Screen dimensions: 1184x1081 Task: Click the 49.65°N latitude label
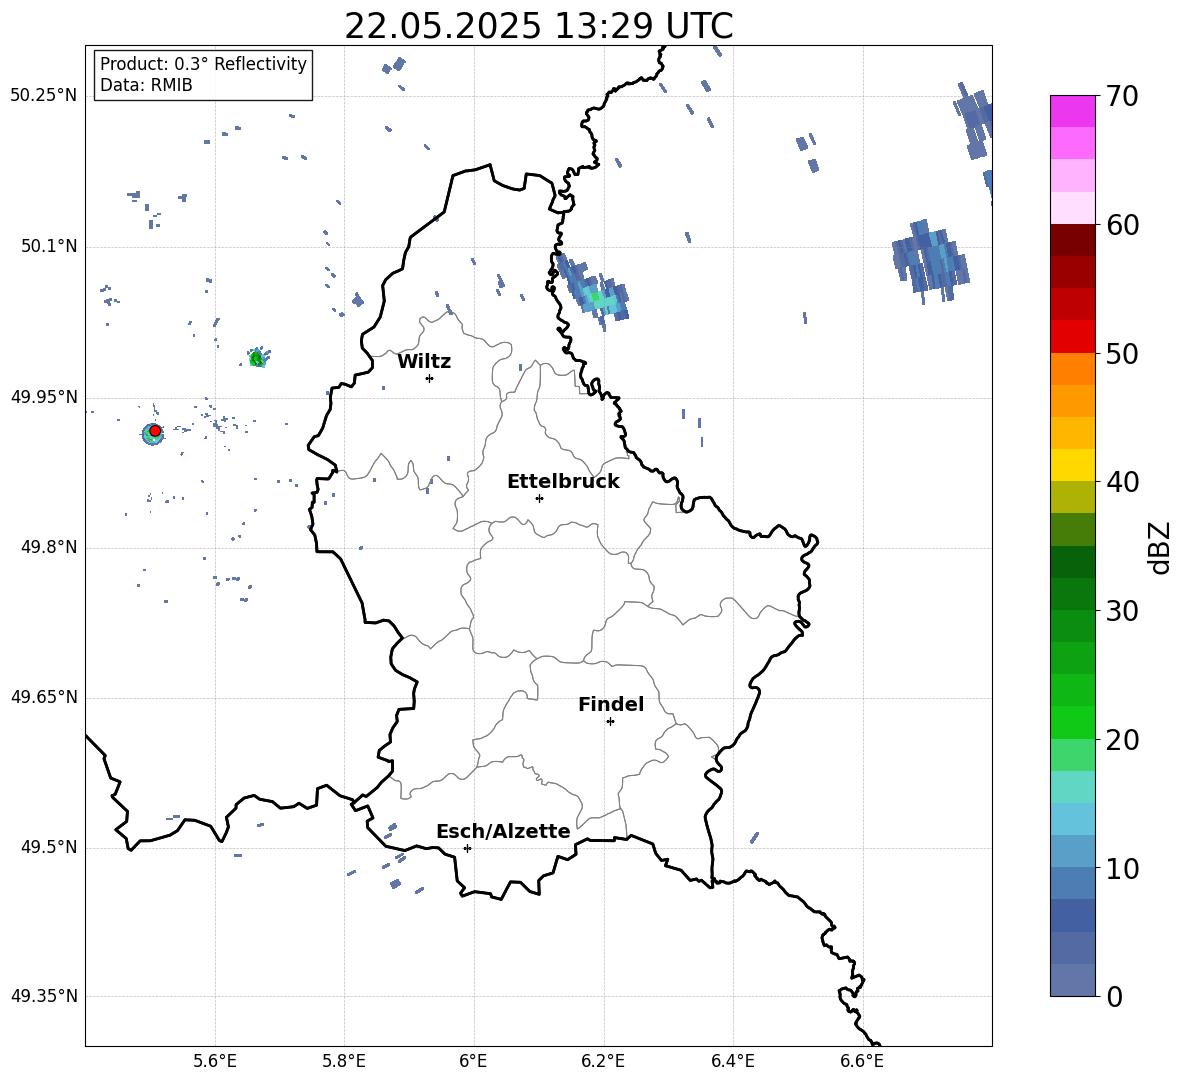pos(44,697)
